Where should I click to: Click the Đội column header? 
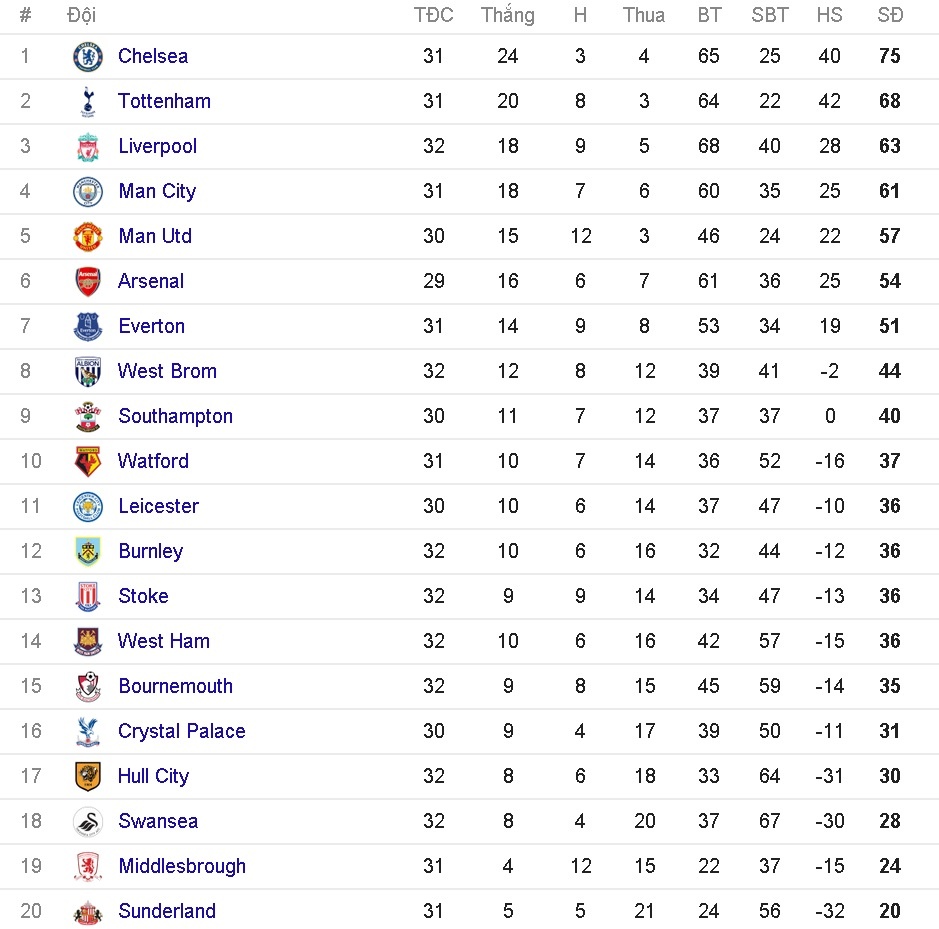click(81, 15)
